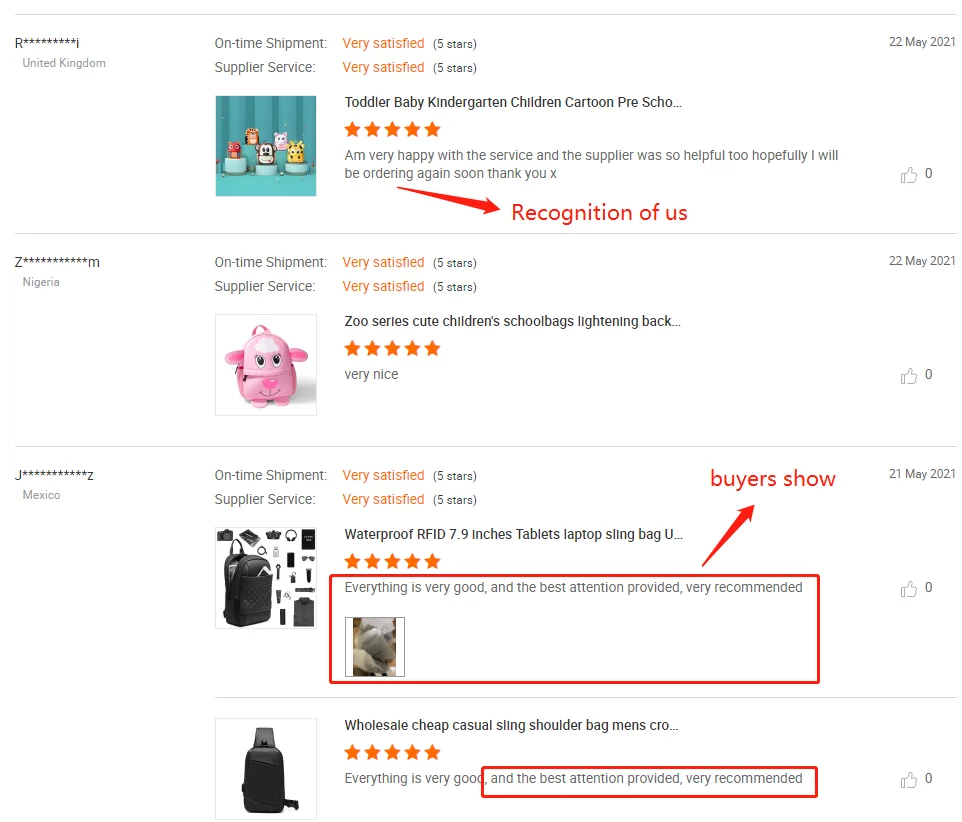Open 'Toddler Baby Kindergarten Children Cartoon' product link

(x=513, y=102)
